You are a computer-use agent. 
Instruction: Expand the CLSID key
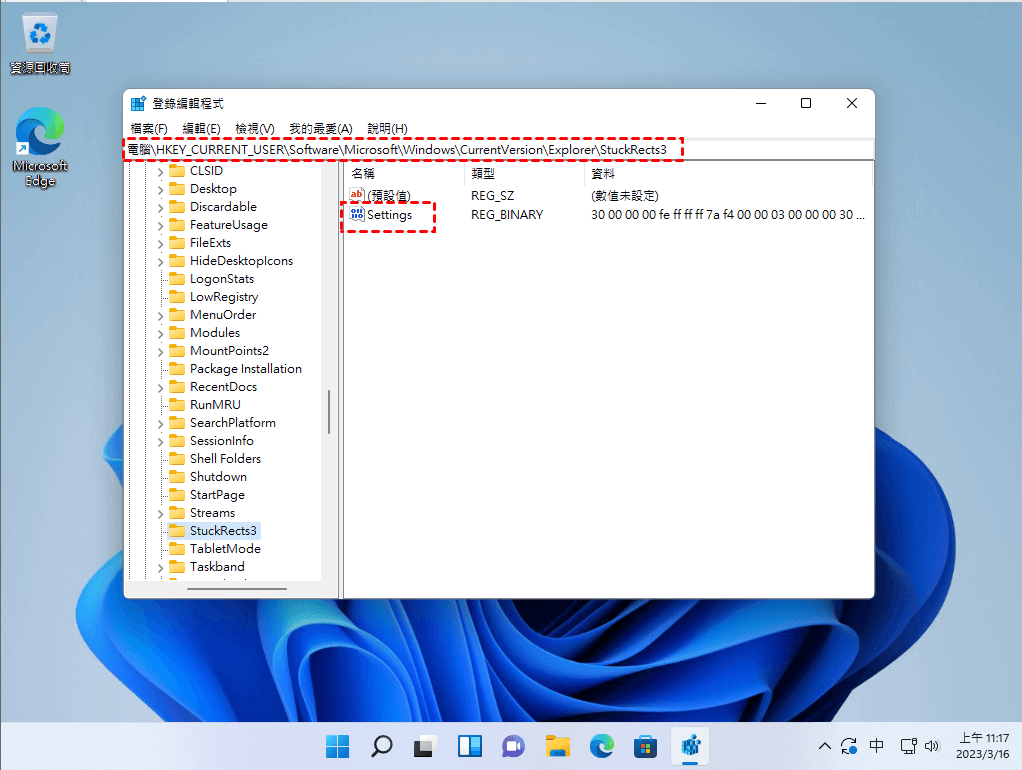(x=160, y=172)
